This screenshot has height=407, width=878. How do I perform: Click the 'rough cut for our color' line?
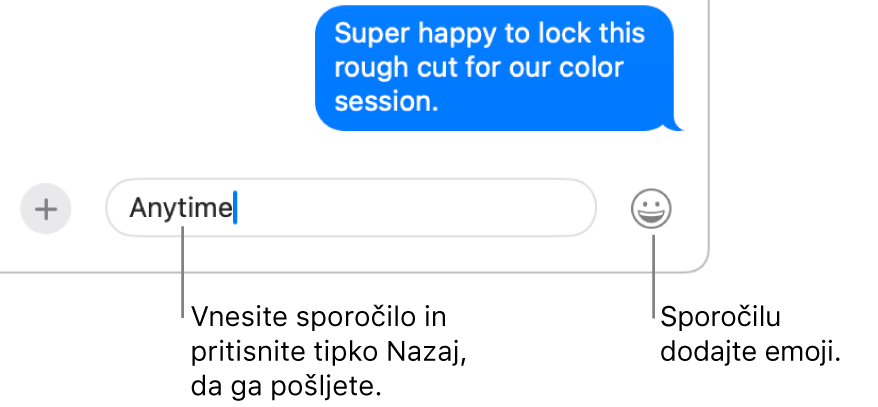pos(479,68)
